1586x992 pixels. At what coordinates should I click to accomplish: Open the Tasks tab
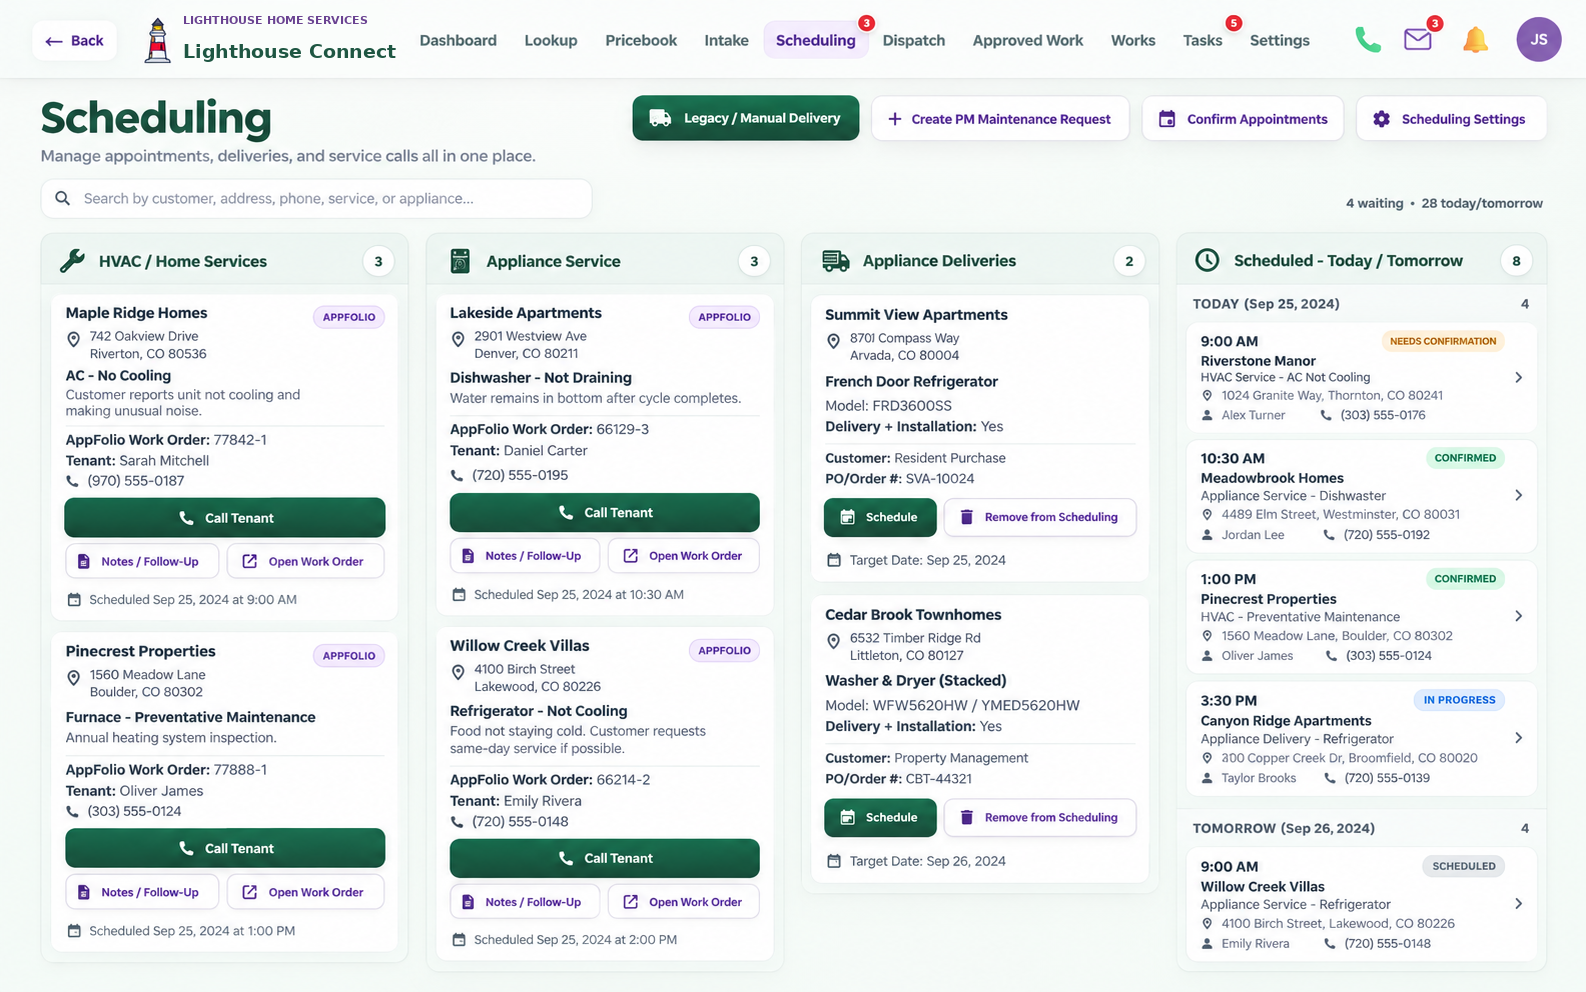[1203, 40]
